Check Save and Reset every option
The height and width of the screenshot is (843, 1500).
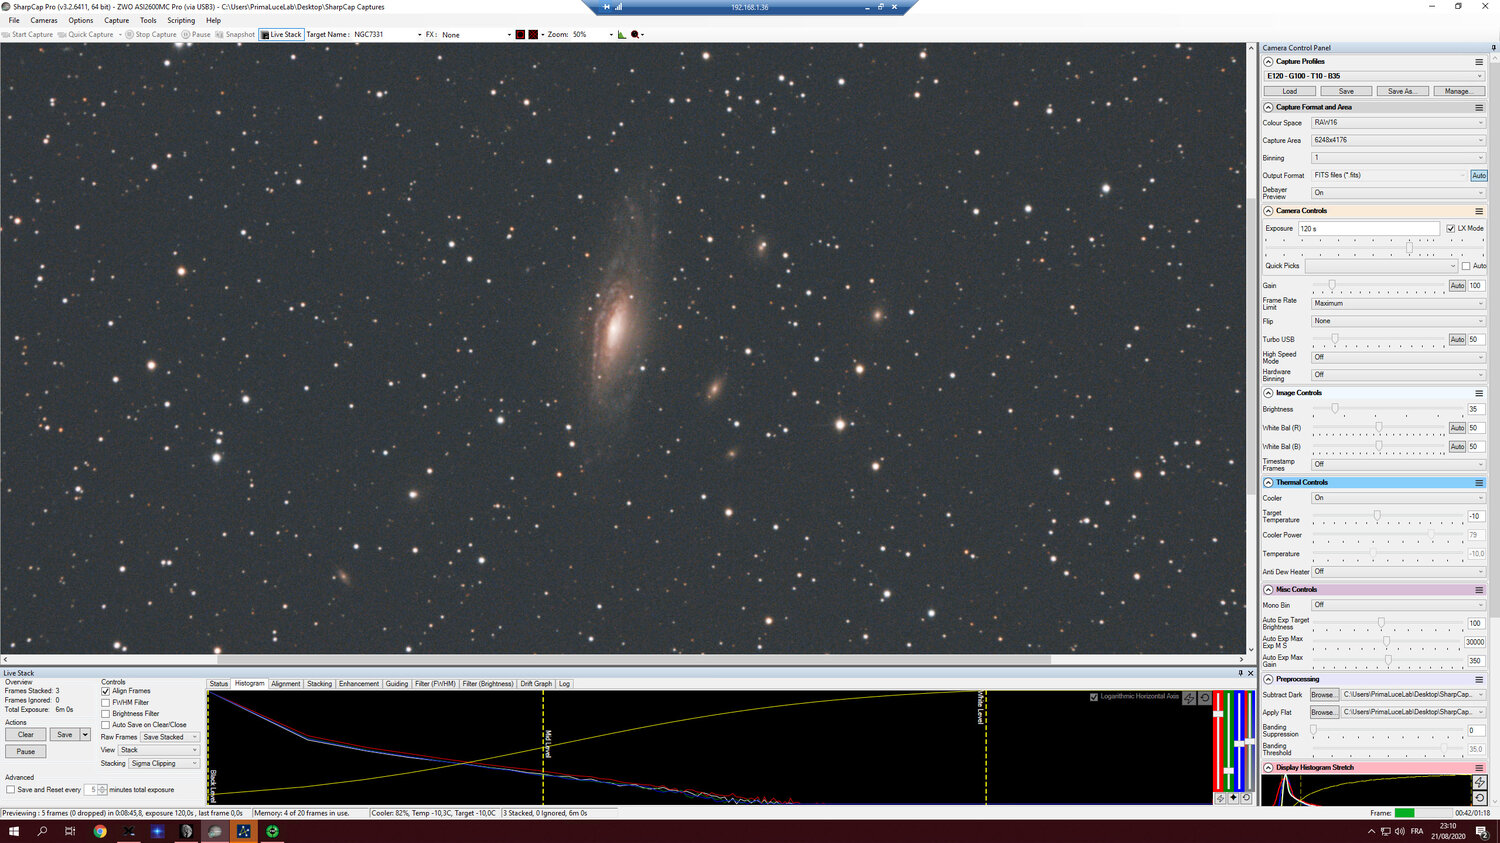10,790
